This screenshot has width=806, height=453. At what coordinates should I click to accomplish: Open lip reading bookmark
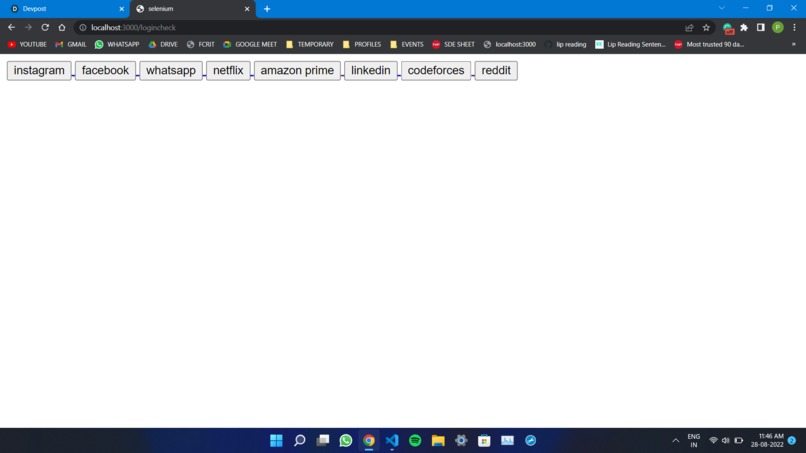(x=565, y=44)
